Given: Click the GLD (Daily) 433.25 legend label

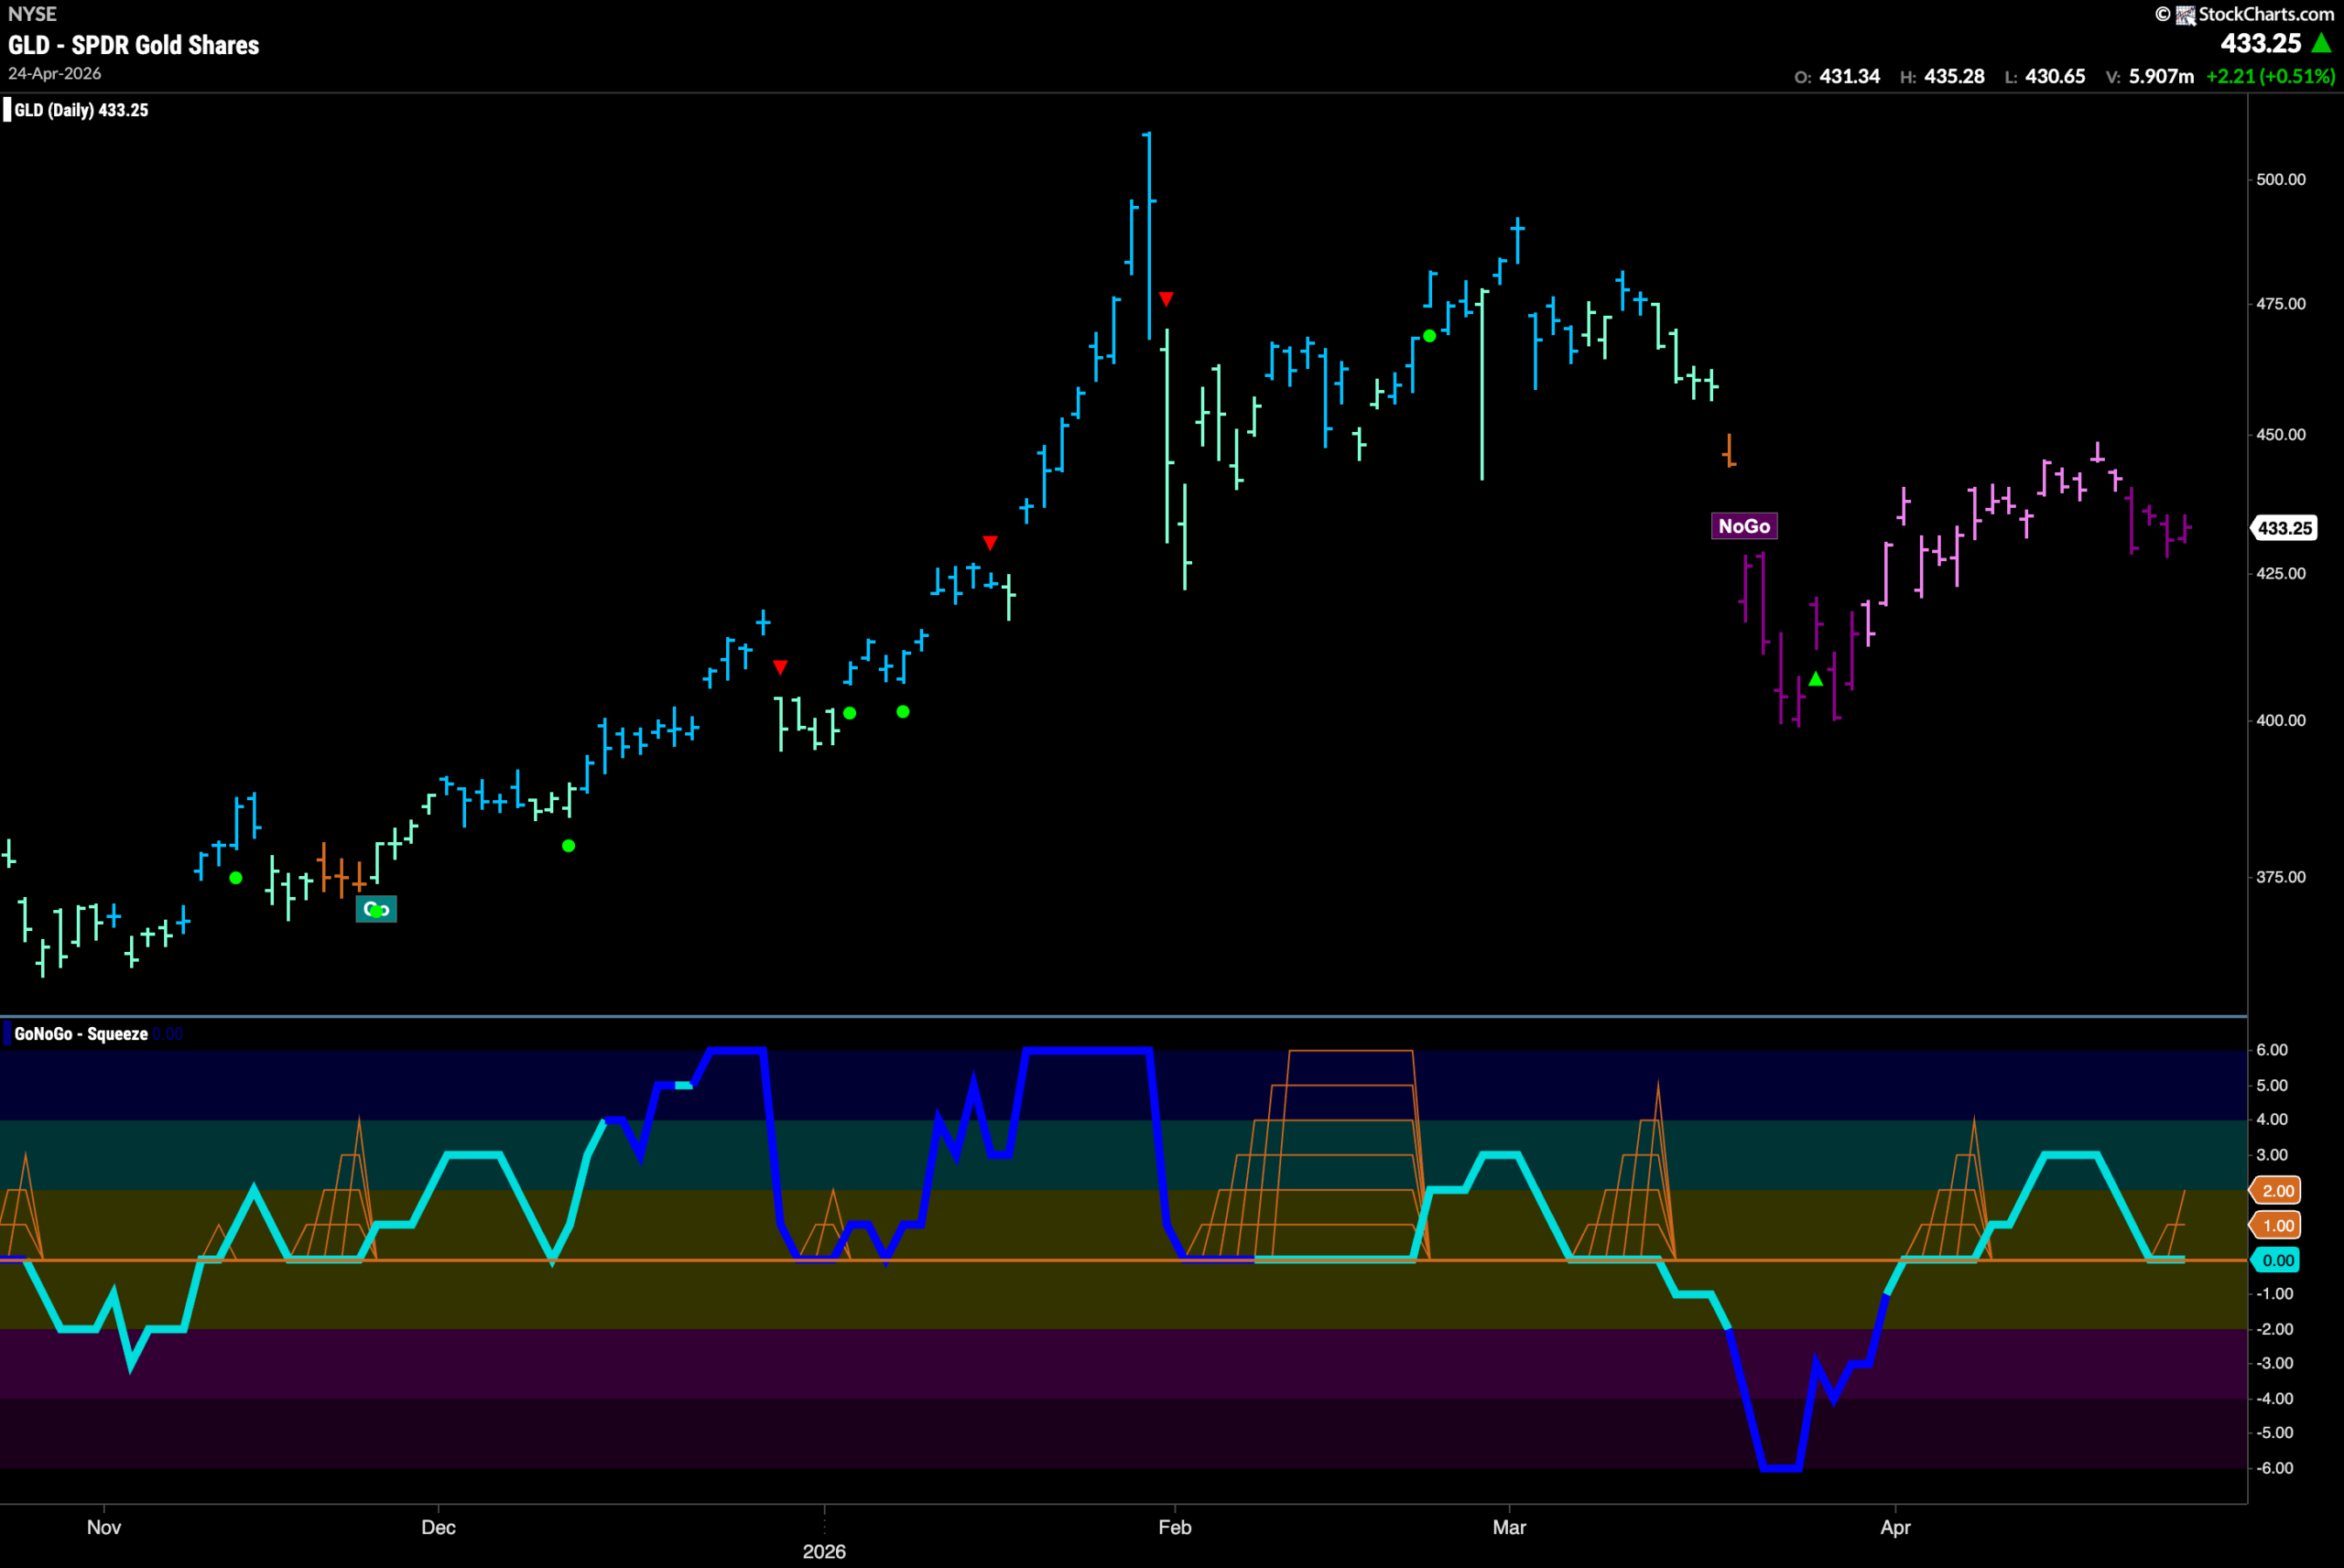Looking at the screenshot, I should coord(81,110).
